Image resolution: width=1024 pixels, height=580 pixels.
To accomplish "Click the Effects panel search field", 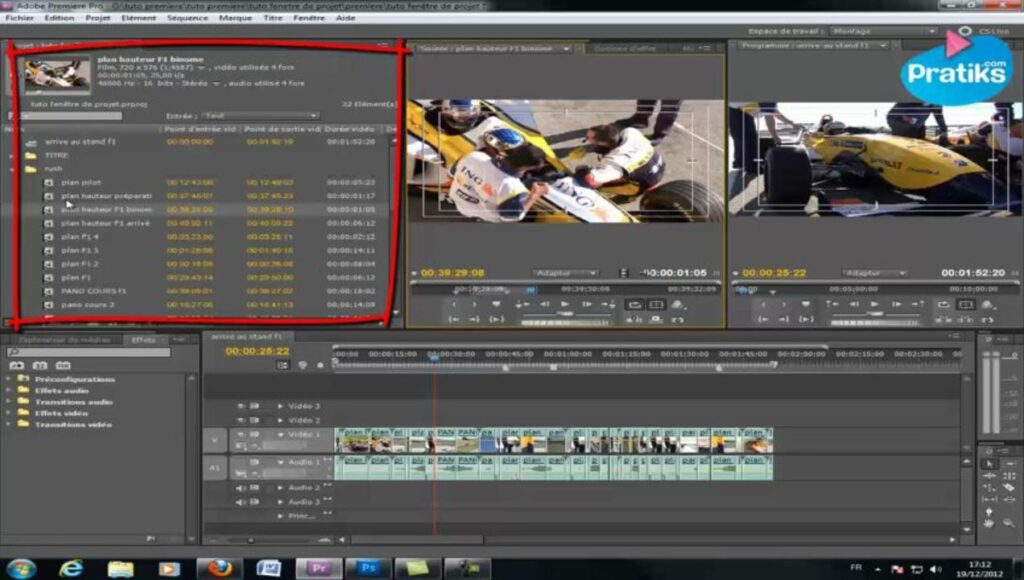I will point(89,353).
